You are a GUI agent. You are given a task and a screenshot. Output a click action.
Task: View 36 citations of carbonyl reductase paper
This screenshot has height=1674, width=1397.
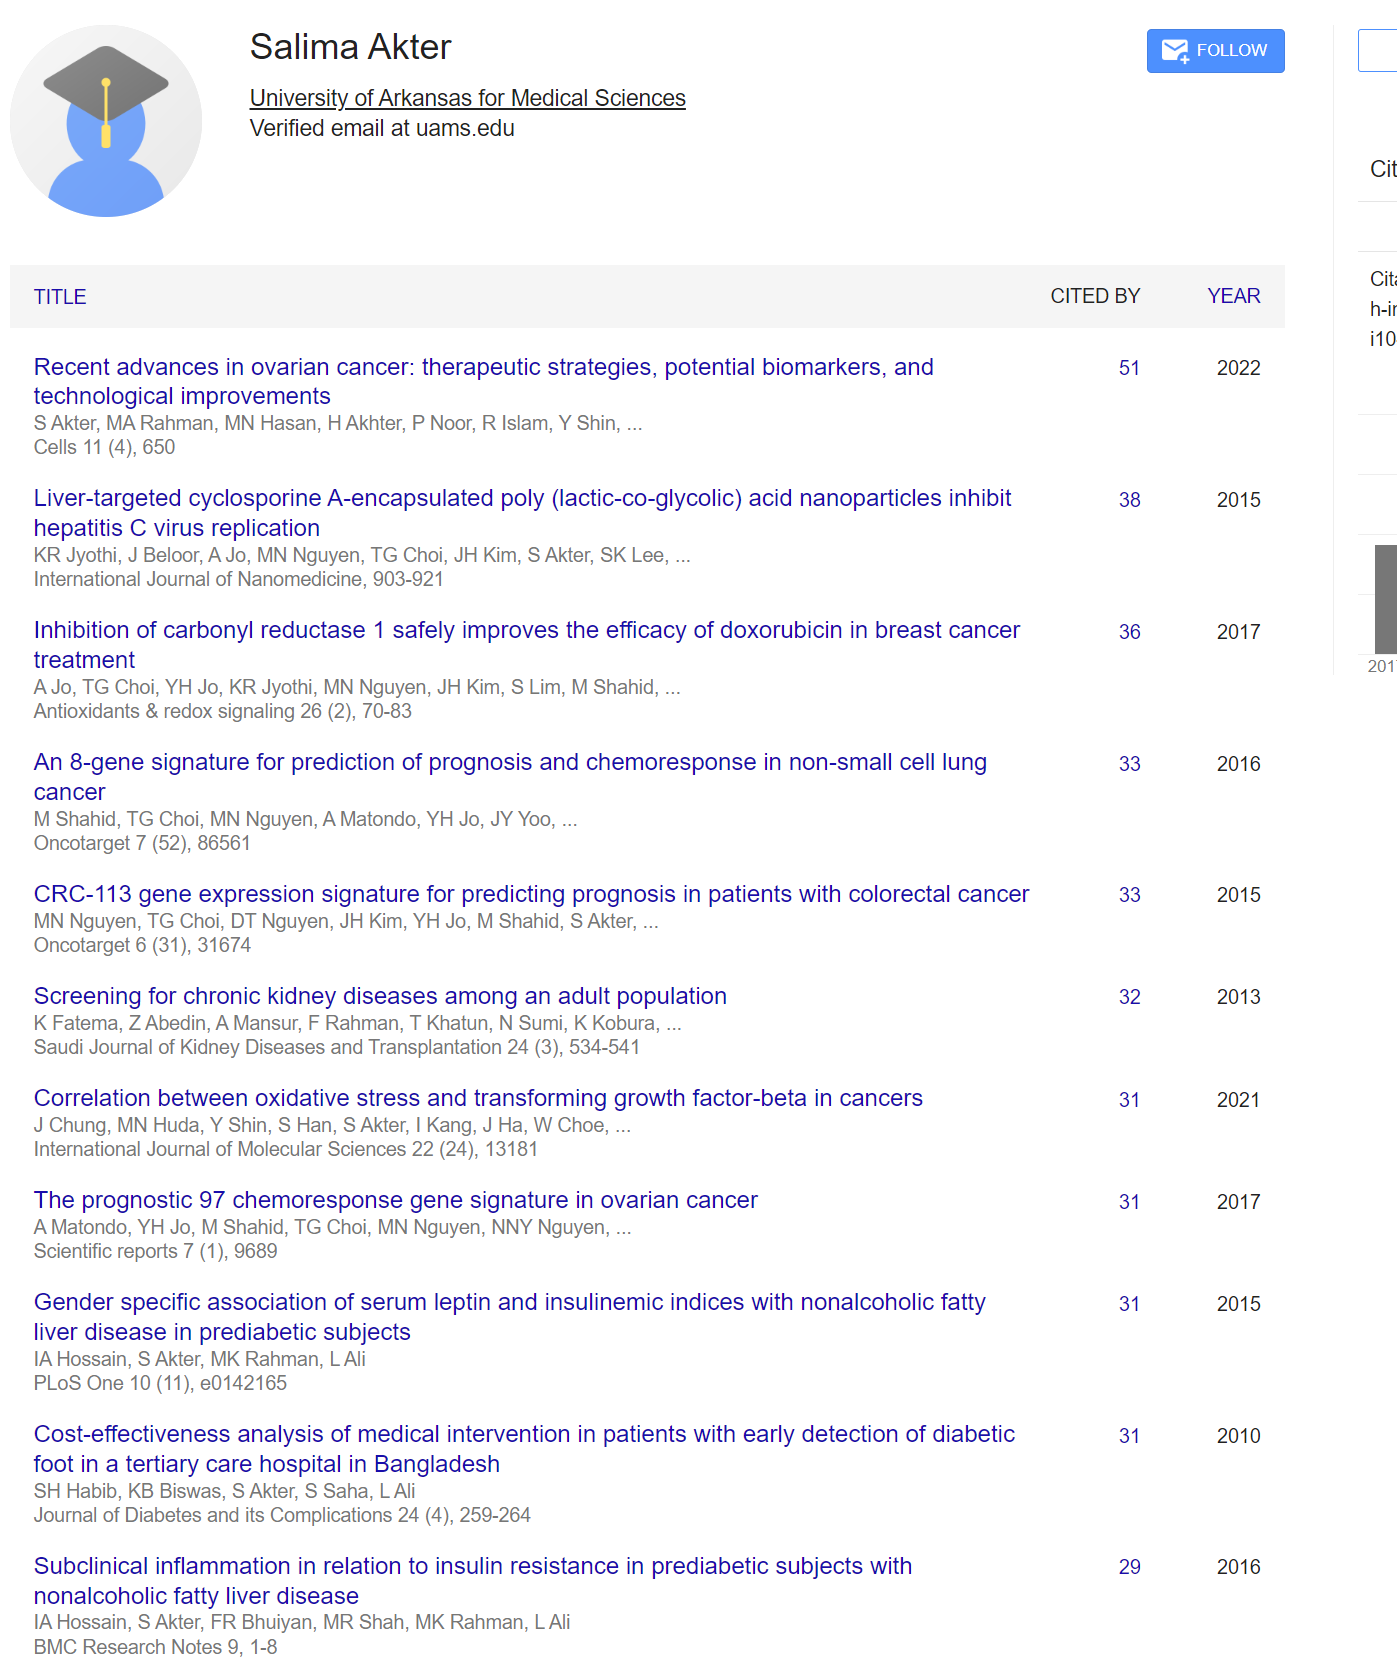coord(1129,632)
